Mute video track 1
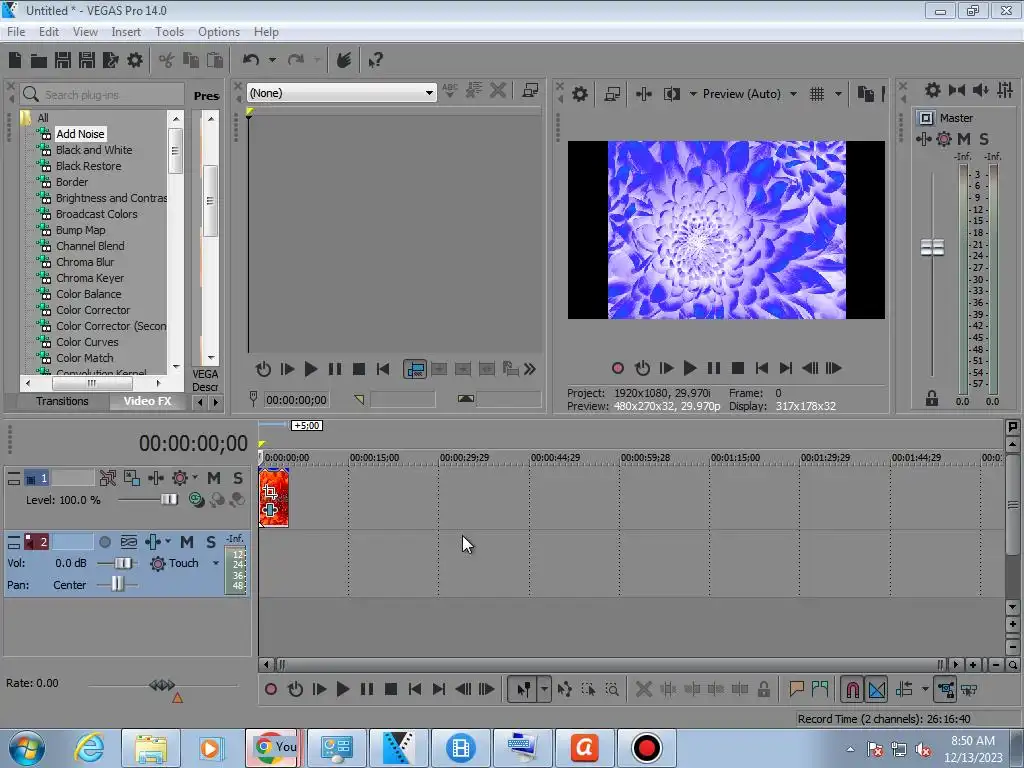Viewport: 1024px width, 768px height. pyautogui.click(x=214, y=478)
